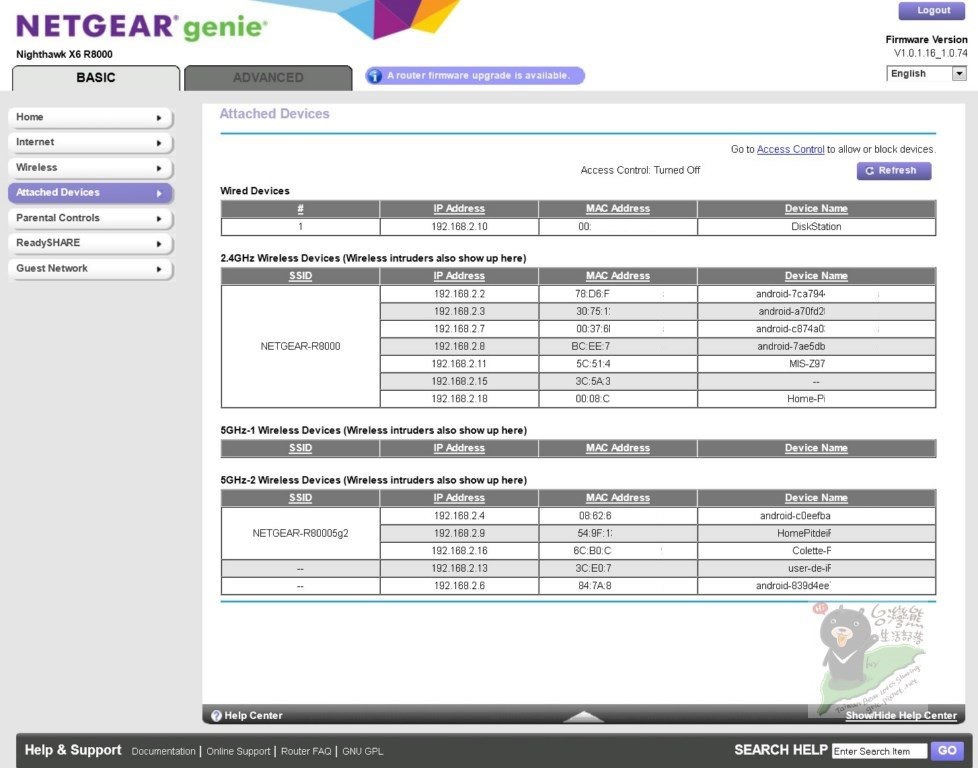Screen dimensions: 978x768
Task: Click the firmware upgrade info icon
Action: coord(374,76)
